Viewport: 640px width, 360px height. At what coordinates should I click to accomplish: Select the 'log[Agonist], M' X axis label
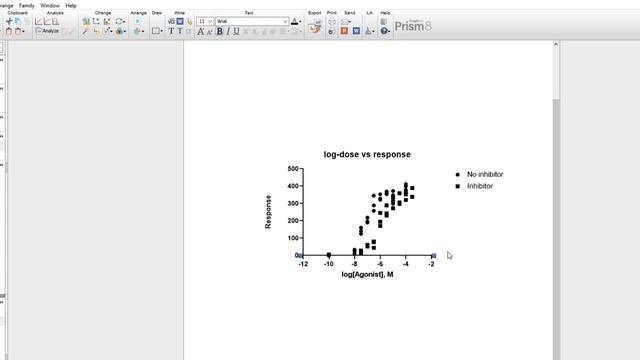tap(367, 274)
